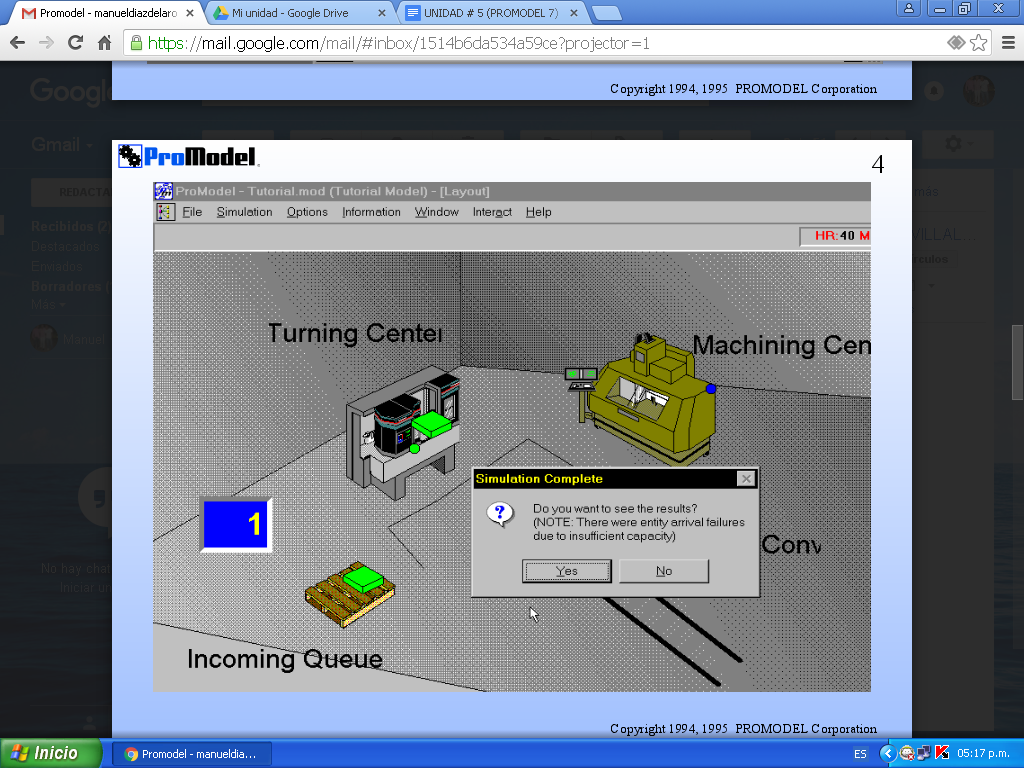Click the Incoming Queue pallet graphic
Screen dimensions: 1024x768
coord(349,593)
